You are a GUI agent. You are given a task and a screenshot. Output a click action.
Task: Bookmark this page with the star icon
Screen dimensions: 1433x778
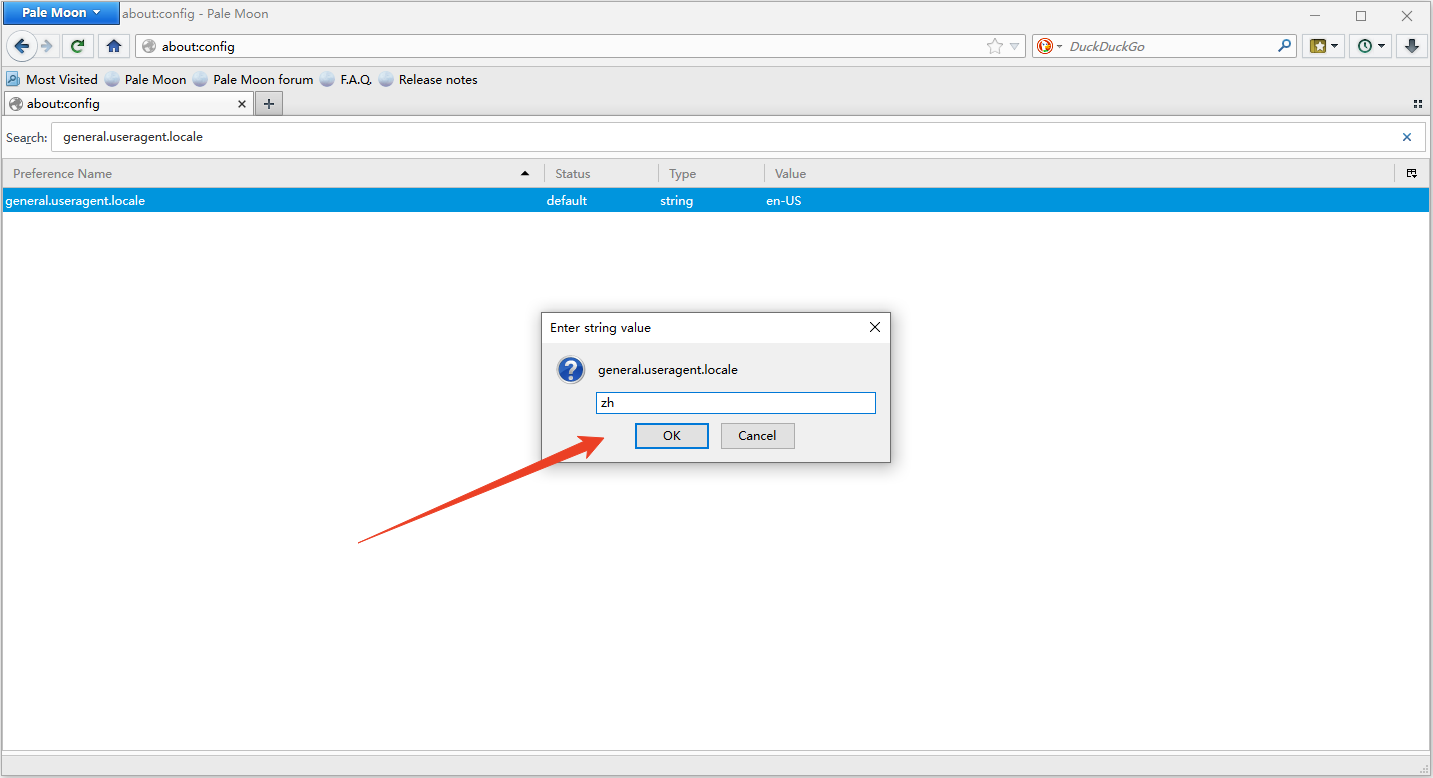994,46
